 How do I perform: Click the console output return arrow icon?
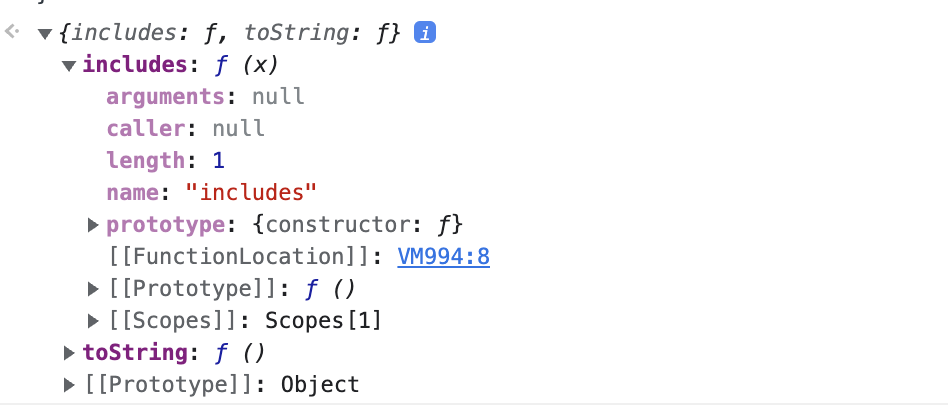pos(12,31)
